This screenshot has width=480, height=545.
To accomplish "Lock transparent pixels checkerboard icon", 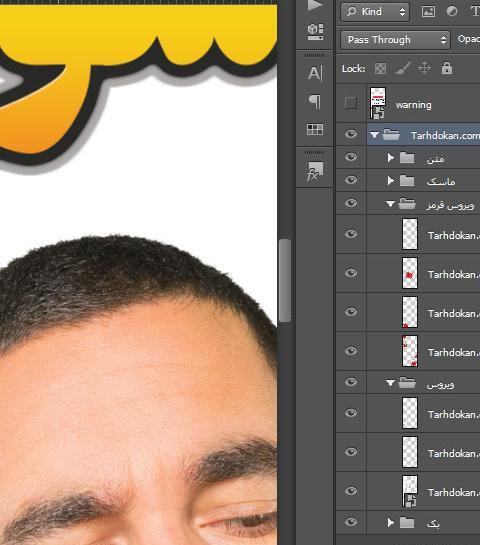I will 380,68.
